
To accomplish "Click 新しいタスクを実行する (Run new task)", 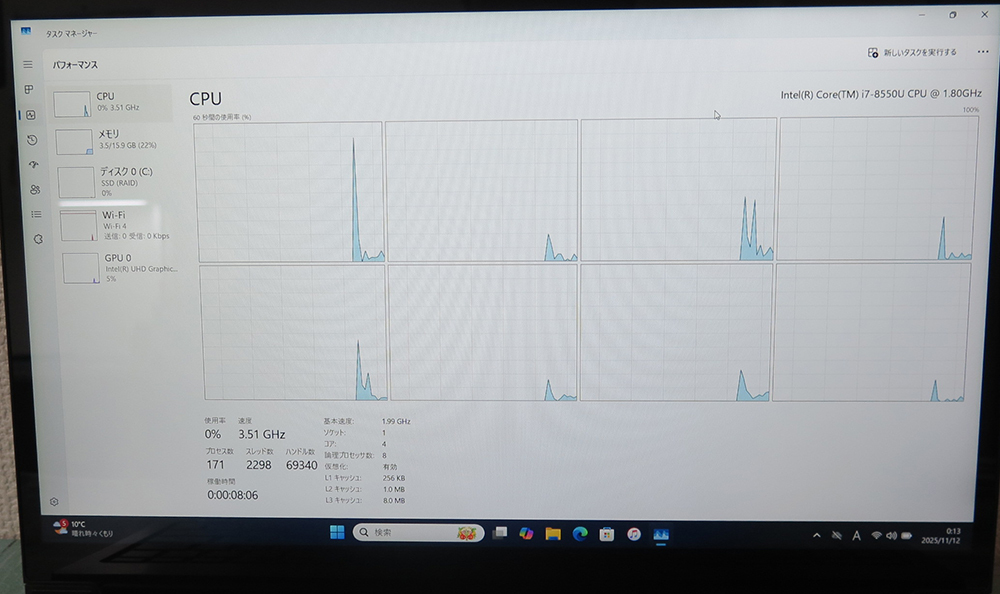I will (x=912, y=52).
